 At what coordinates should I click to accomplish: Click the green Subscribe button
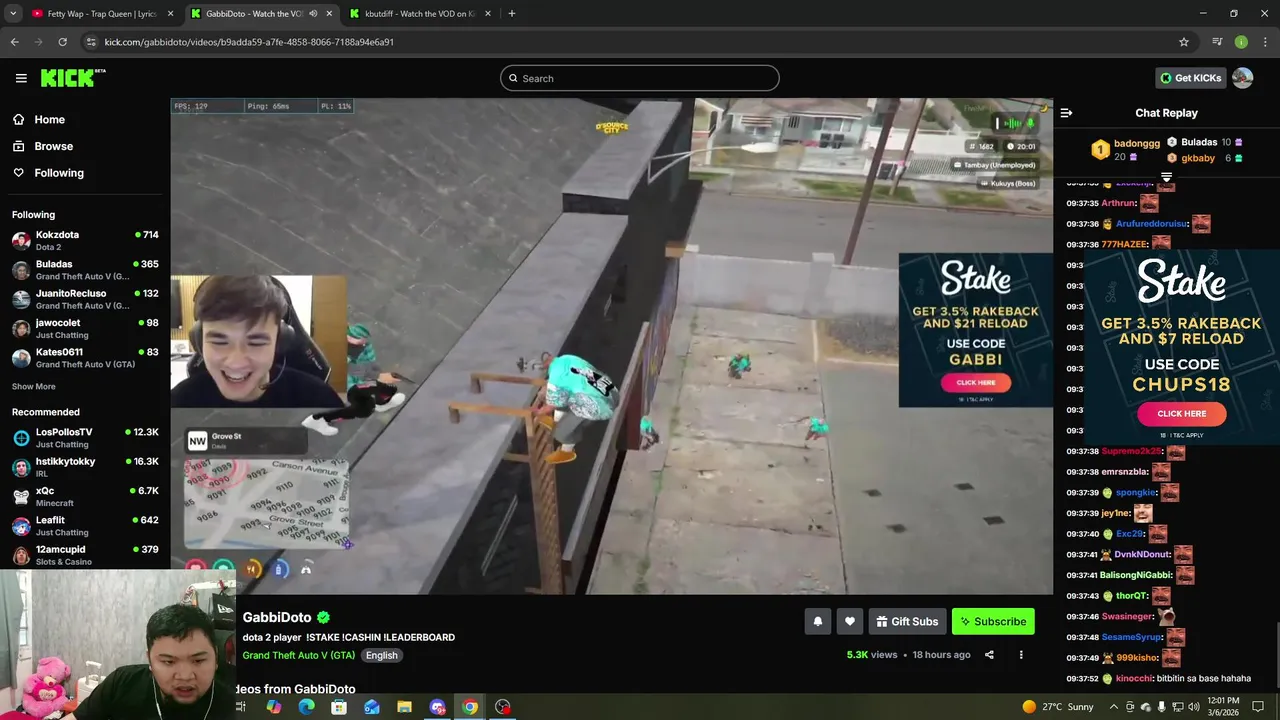[x=993, y=621]
